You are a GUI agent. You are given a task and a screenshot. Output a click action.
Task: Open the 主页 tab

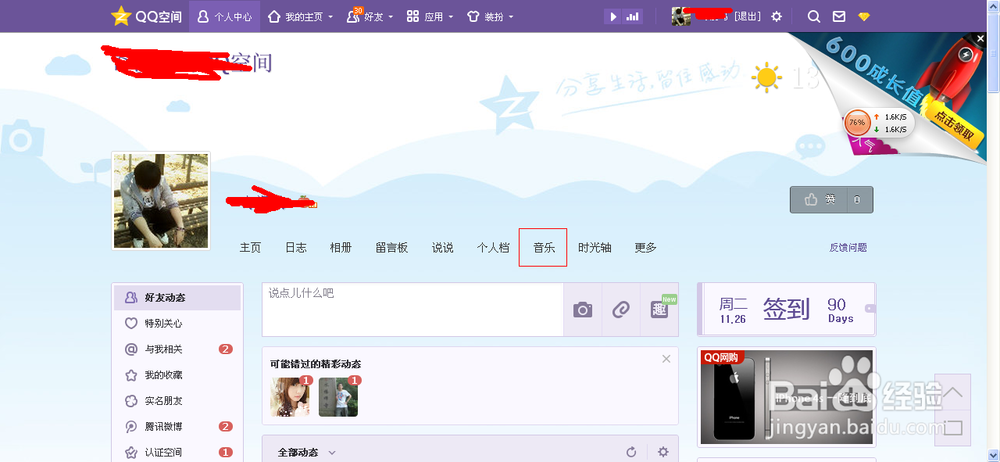250,248
